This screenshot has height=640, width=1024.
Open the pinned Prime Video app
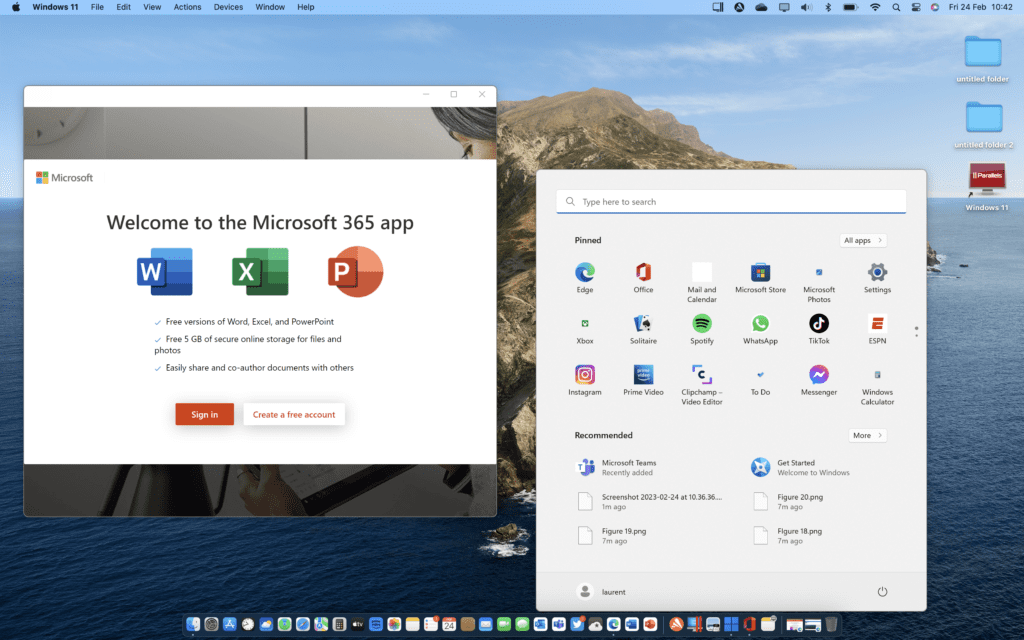[643, 380]
